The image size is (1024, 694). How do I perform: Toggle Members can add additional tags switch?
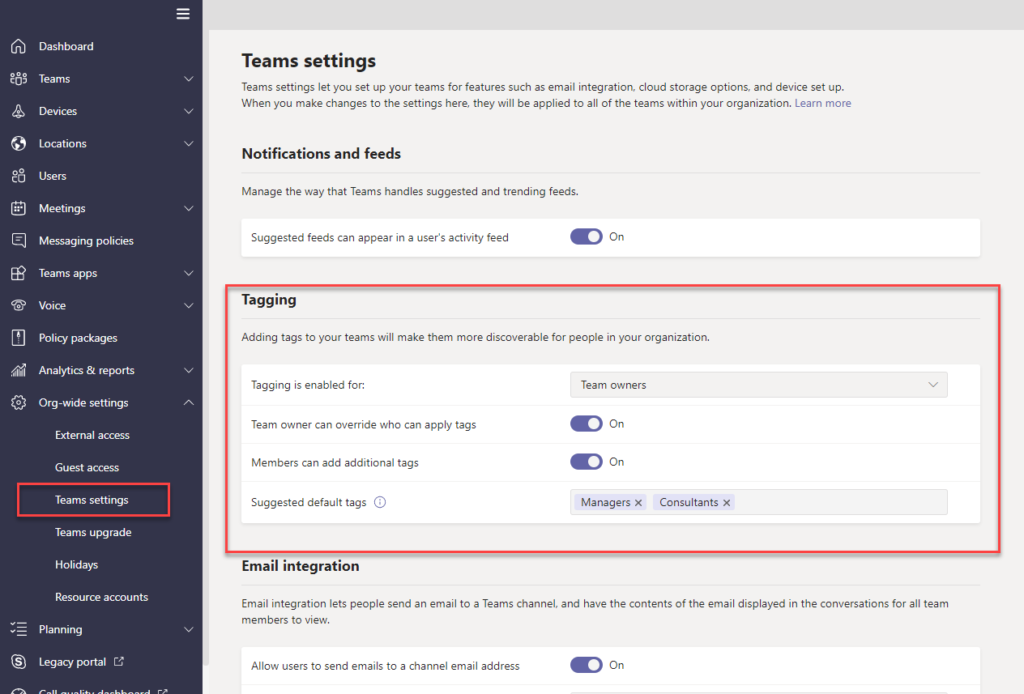coord(586,462)
